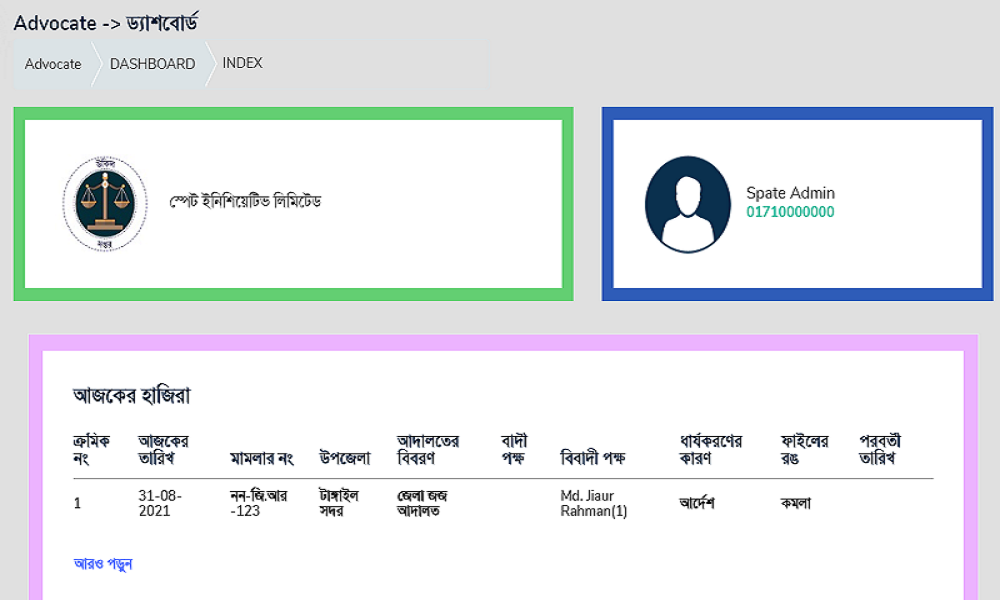
Task: Click the 'স্পেট ইনিশিয়েটিভ লিমিটেড' company name
Action: [245, 202]
